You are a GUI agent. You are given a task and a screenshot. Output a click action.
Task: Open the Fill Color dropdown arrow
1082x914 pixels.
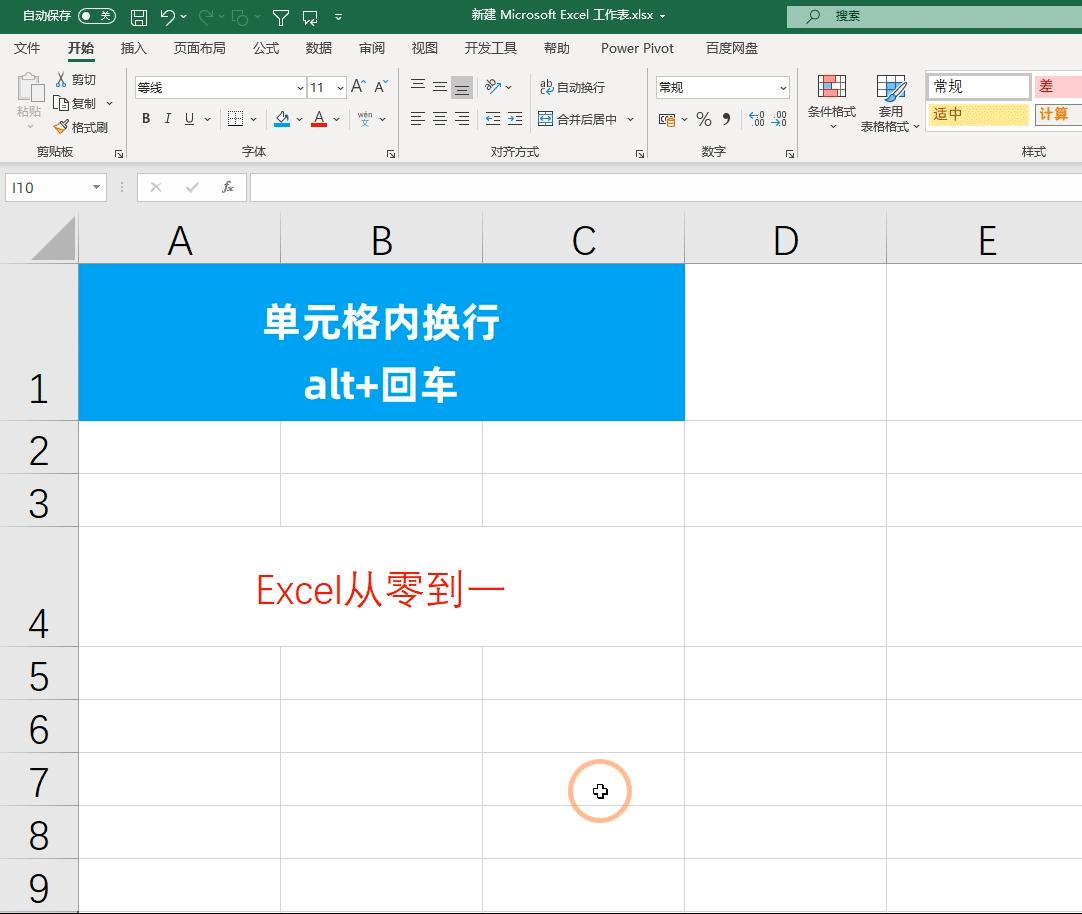(x=297, y=118)
